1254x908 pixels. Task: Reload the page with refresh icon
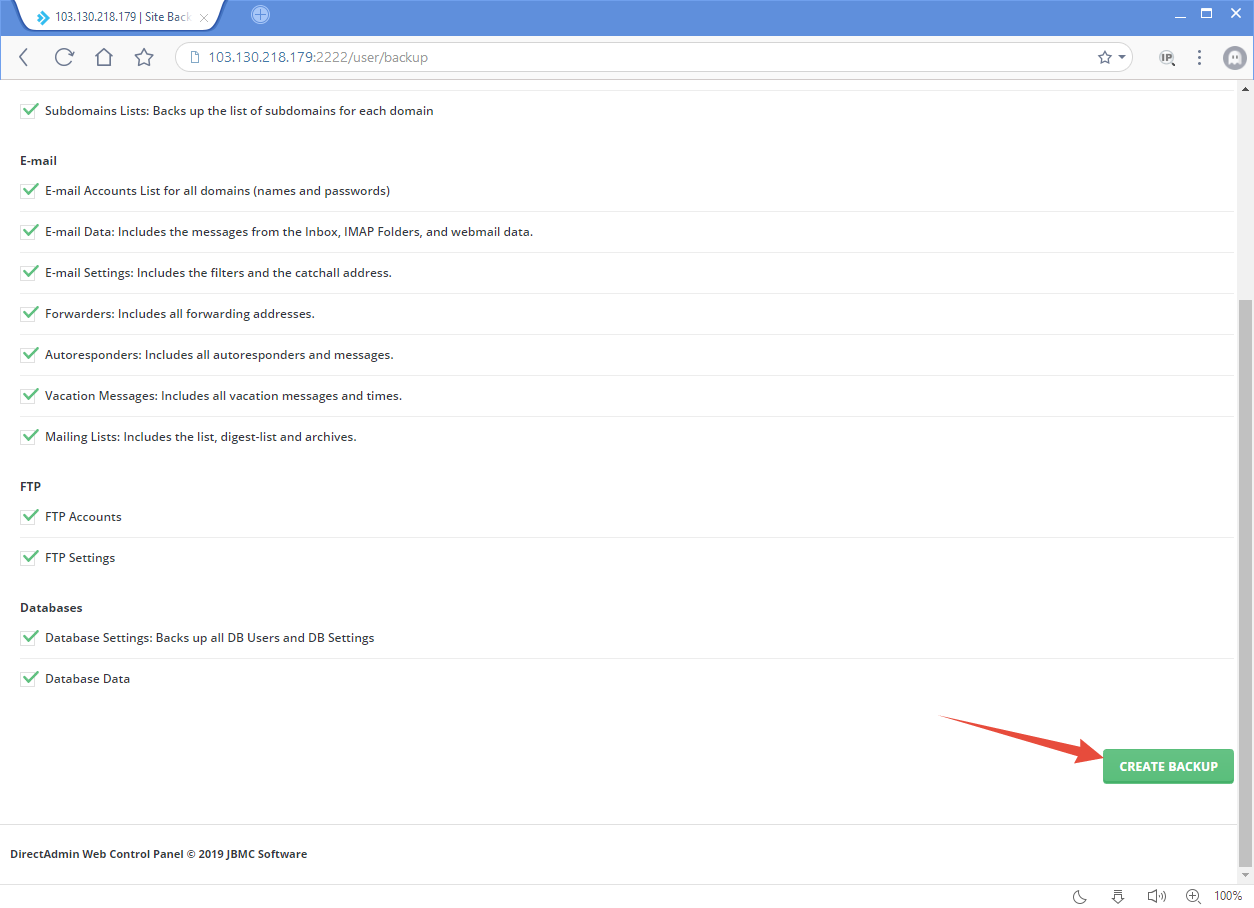(x=64, y=57)
